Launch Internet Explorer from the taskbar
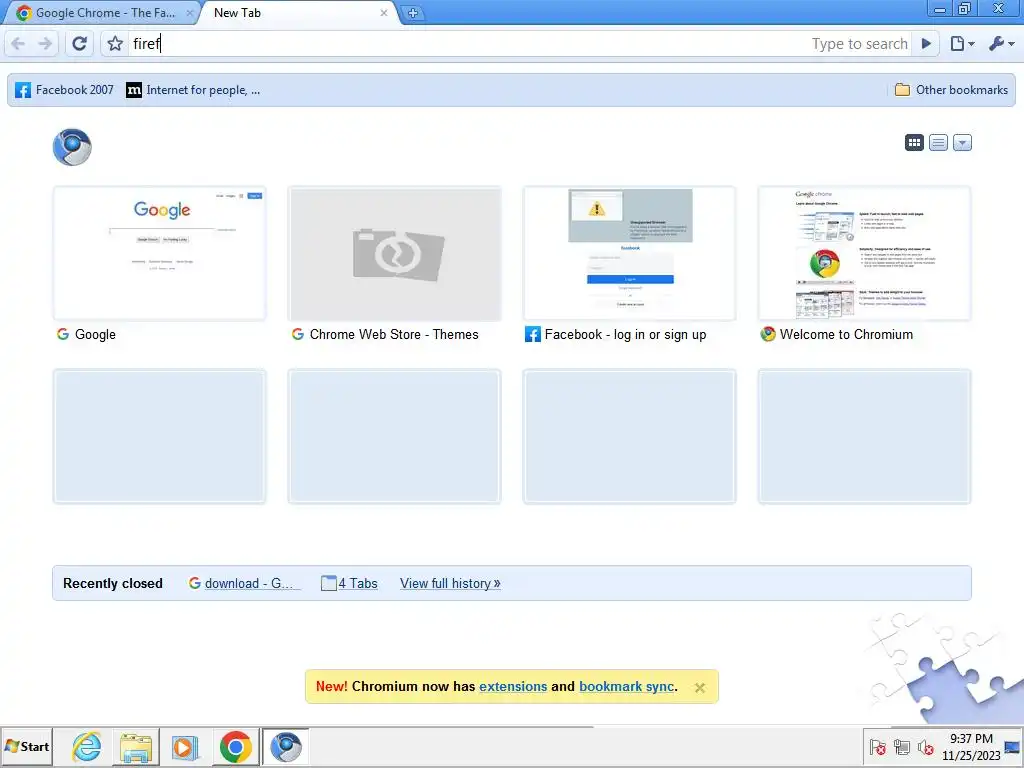This screenshot has width=1024, height=768. pos(87,746)
